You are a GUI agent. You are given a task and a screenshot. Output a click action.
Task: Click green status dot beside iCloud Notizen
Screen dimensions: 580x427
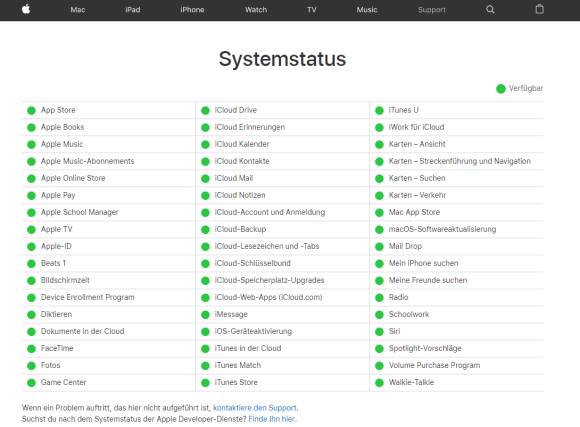(205, 195)
